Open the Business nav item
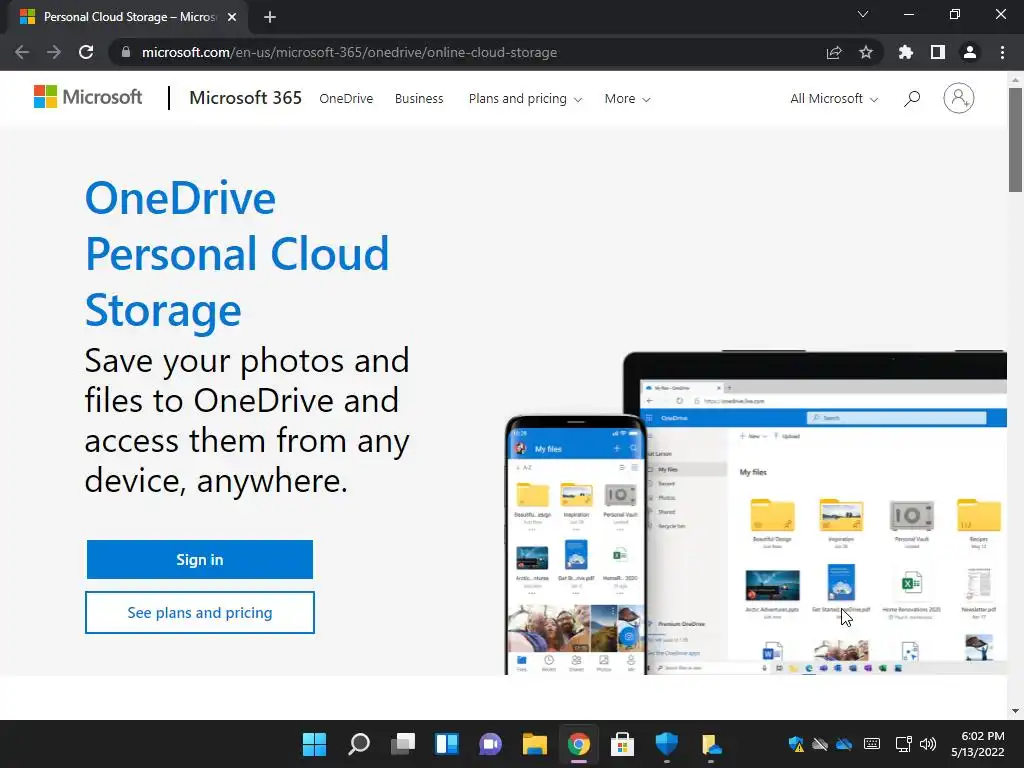Image resolution: width=1024 pixels, height=768 pixels. click(419, 99)
